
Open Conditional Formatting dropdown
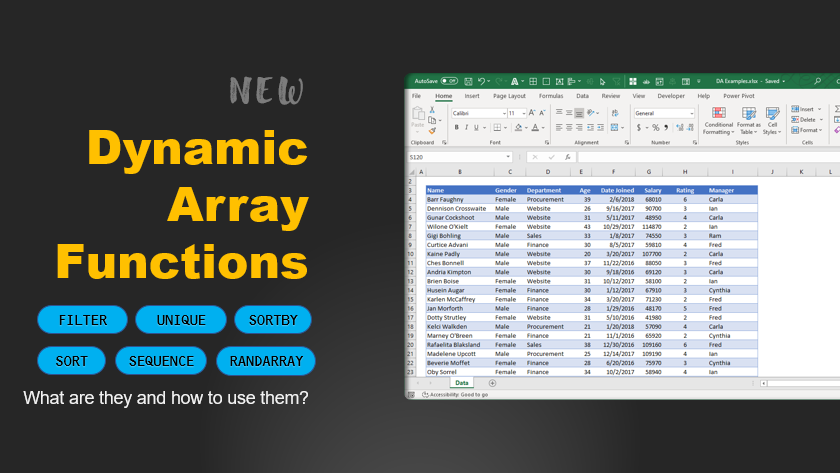[718, 121]
